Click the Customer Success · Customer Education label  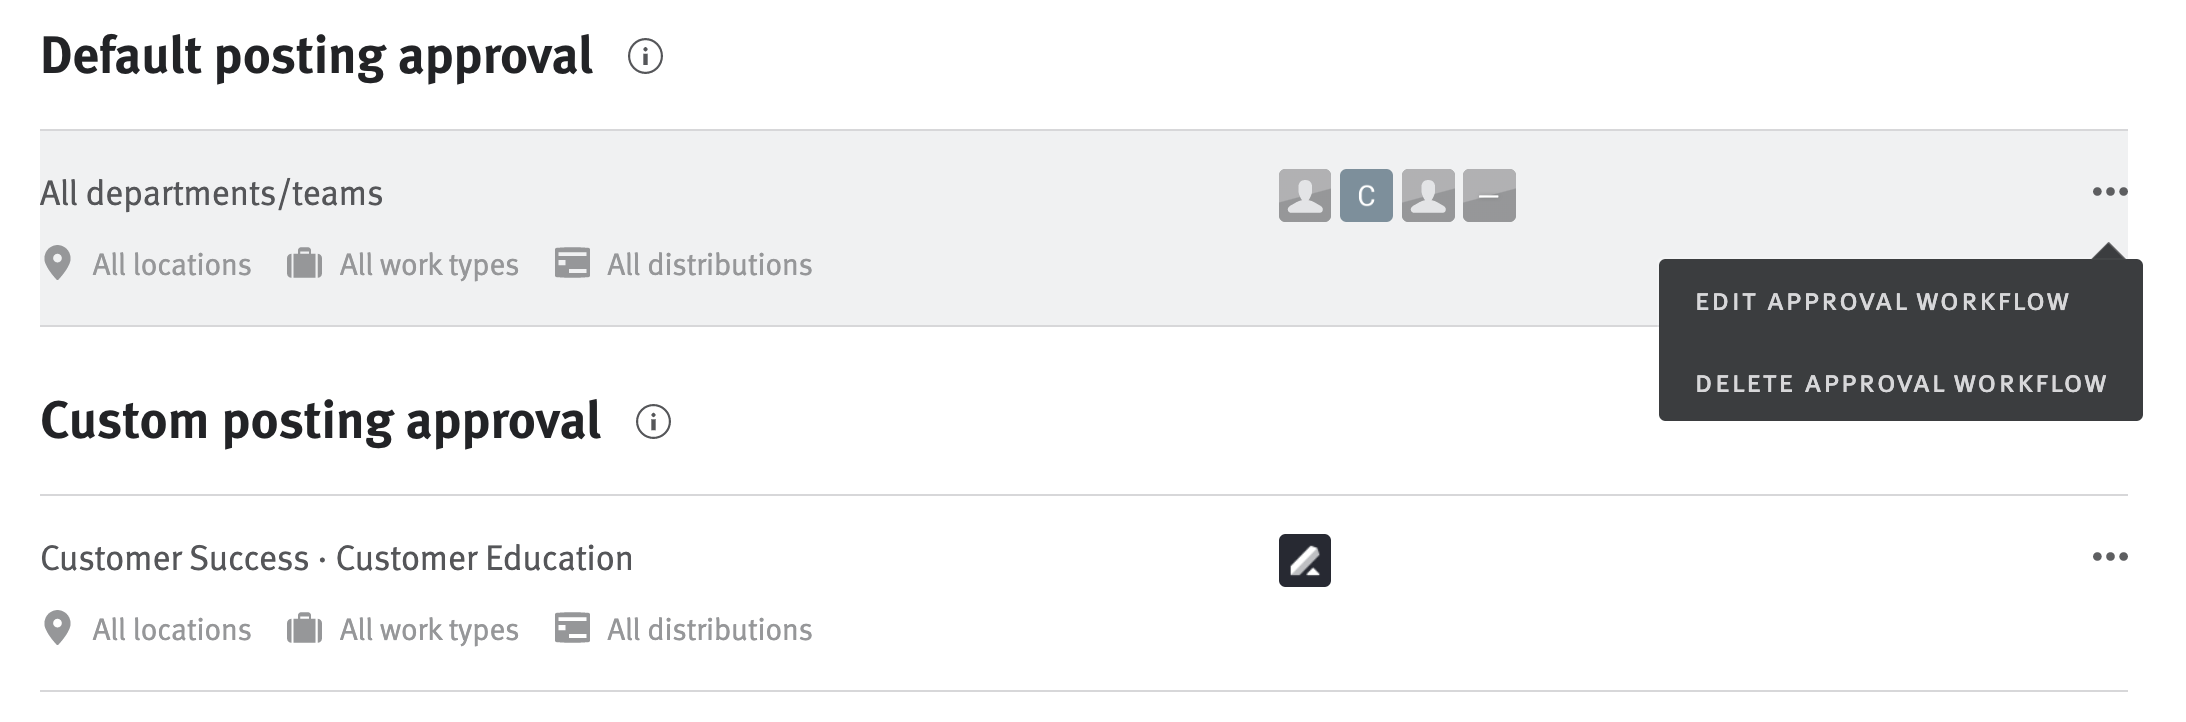(x=337, y=558)
